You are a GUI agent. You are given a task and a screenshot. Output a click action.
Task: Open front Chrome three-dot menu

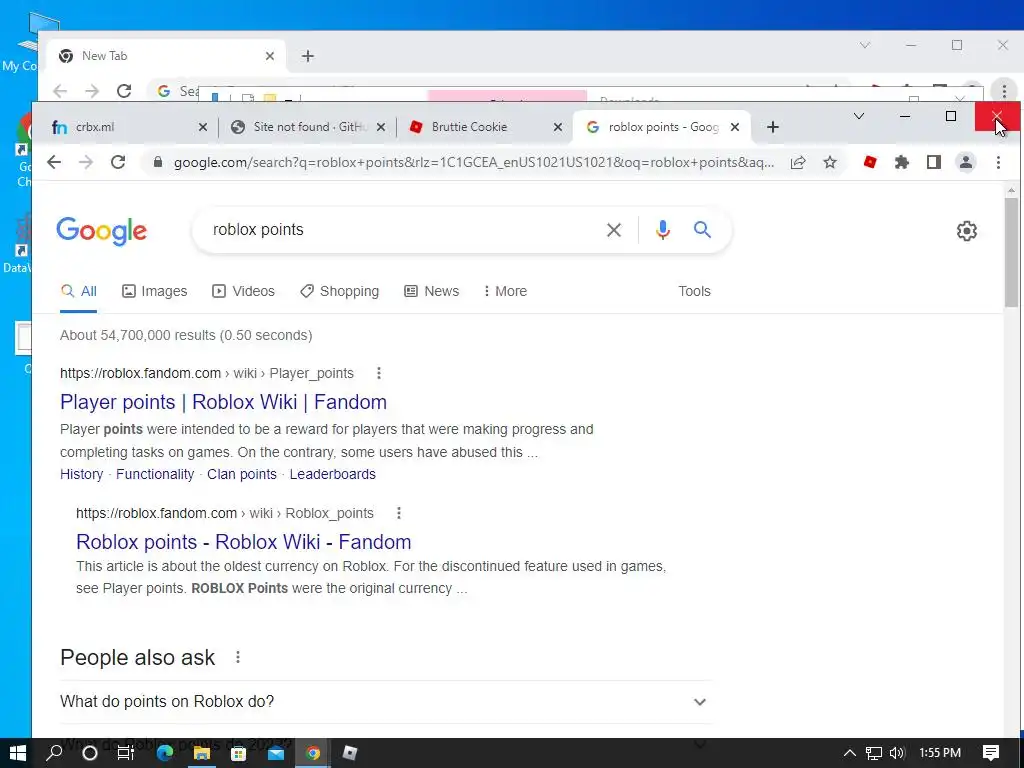pos(998,162)
